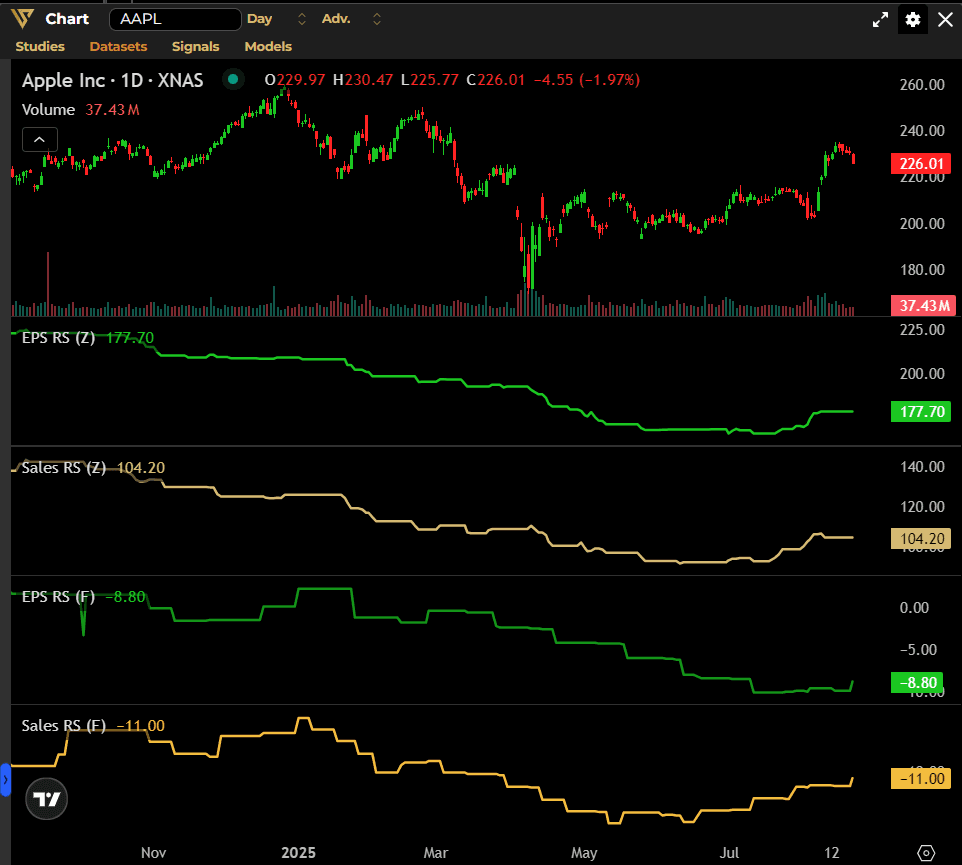Click the low price value 225.77
This screenshot has height=865, width=962.
[x=434, y=80]
